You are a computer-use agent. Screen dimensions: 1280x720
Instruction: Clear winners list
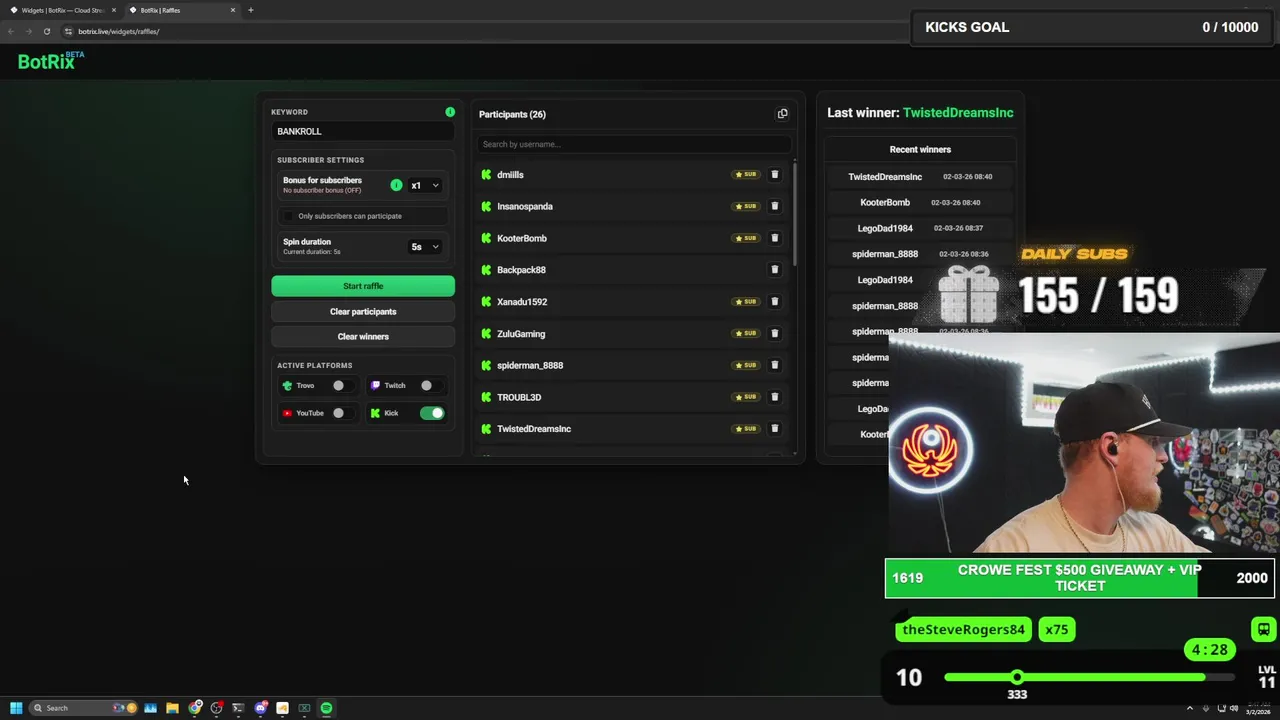tap(363, 336)
